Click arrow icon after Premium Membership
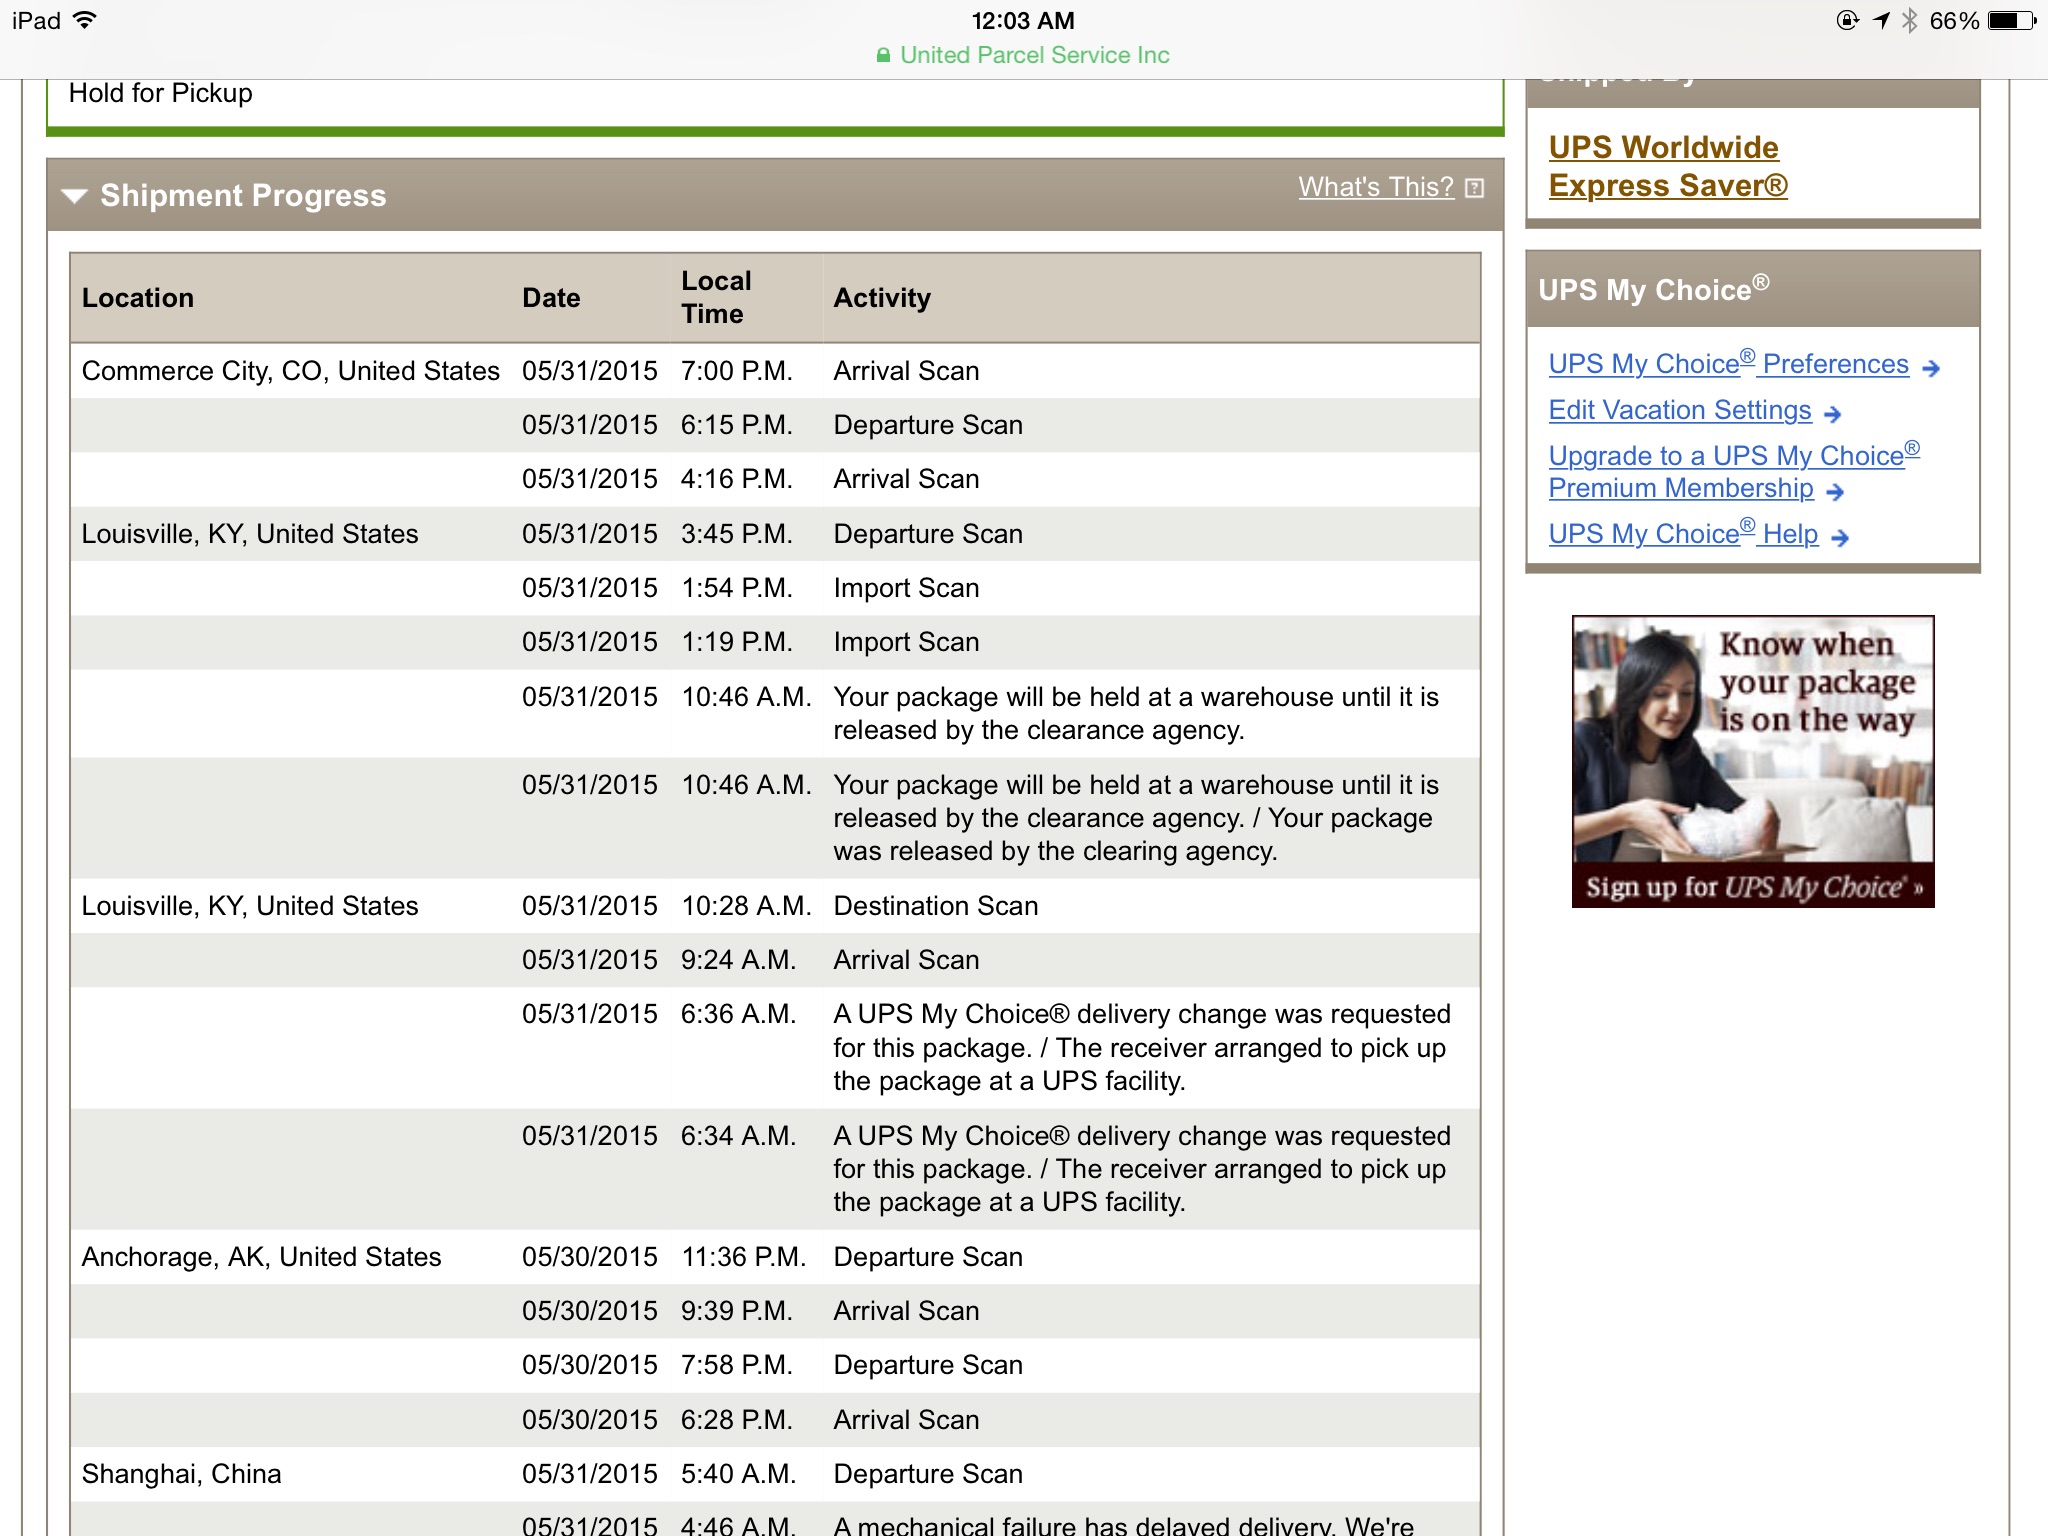The image size is (2048, 1536). click(1834, 492)
